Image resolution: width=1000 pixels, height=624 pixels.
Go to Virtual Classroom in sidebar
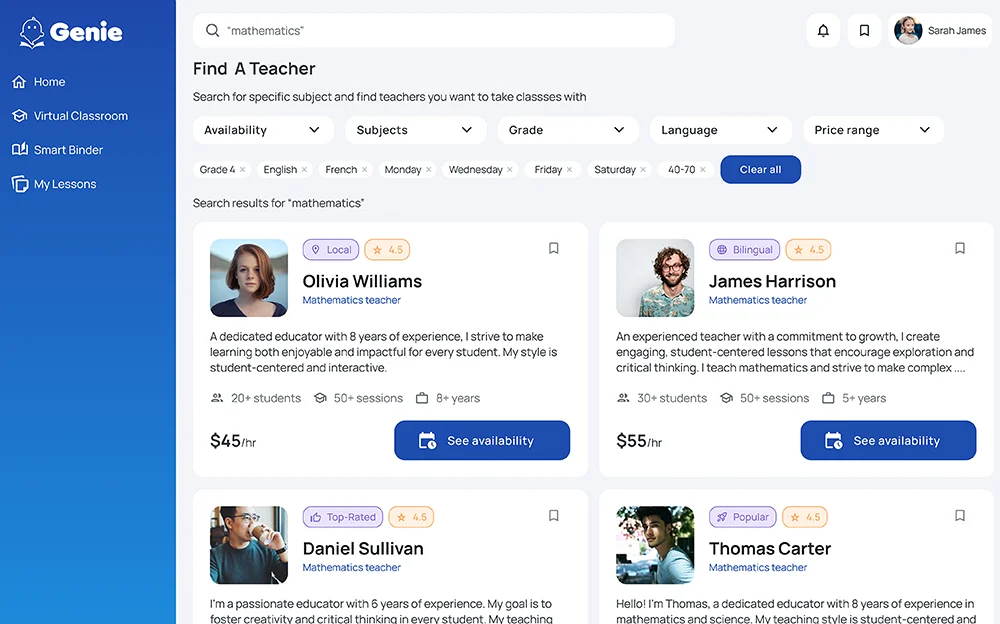pos(80,116)
